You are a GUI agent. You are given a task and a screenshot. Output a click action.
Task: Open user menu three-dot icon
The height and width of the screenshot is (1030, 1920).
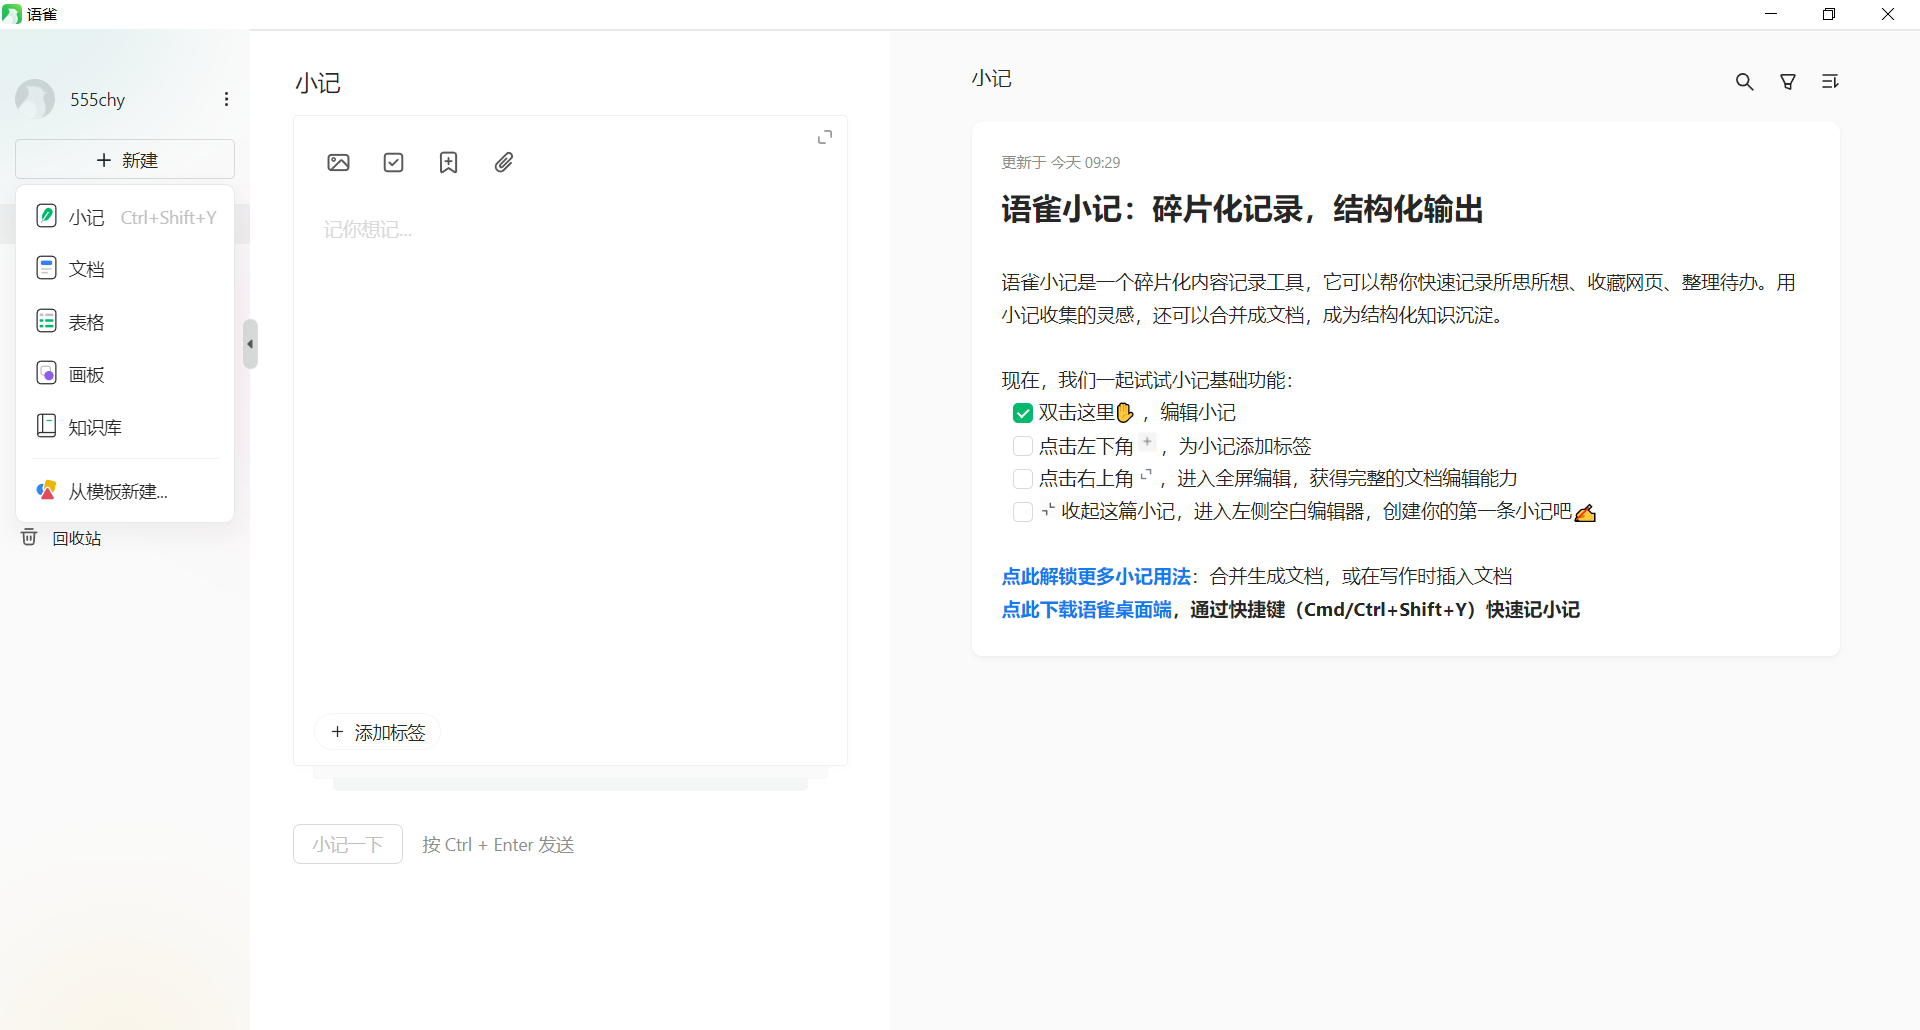[x=226, y=99]
